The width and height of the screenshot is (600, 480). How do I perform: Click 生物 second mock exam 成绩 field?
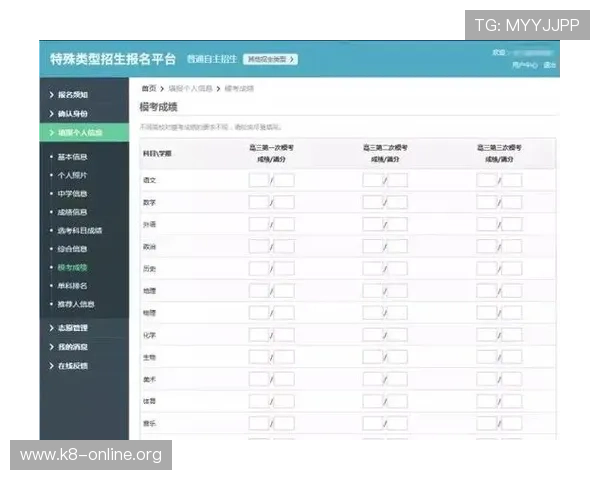pyautogui.click(x=373, y=357)
